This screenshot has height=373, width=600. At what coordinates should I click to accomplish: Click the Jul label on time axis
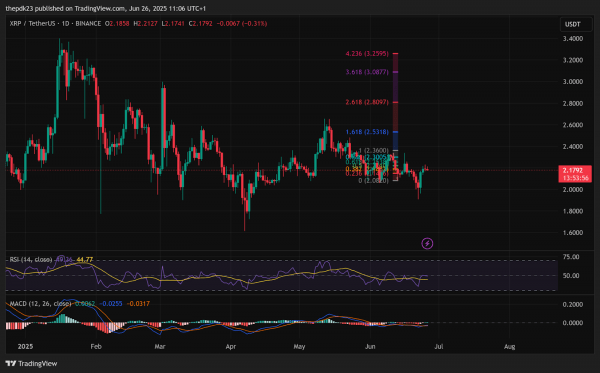click(439, 347)
